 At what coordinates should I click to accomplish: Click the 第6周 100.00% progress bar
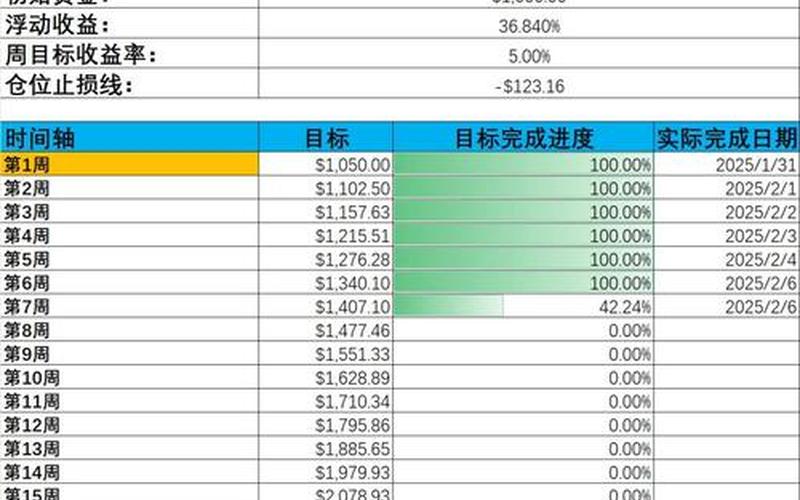pyautogui.click(x=523, y=282)
